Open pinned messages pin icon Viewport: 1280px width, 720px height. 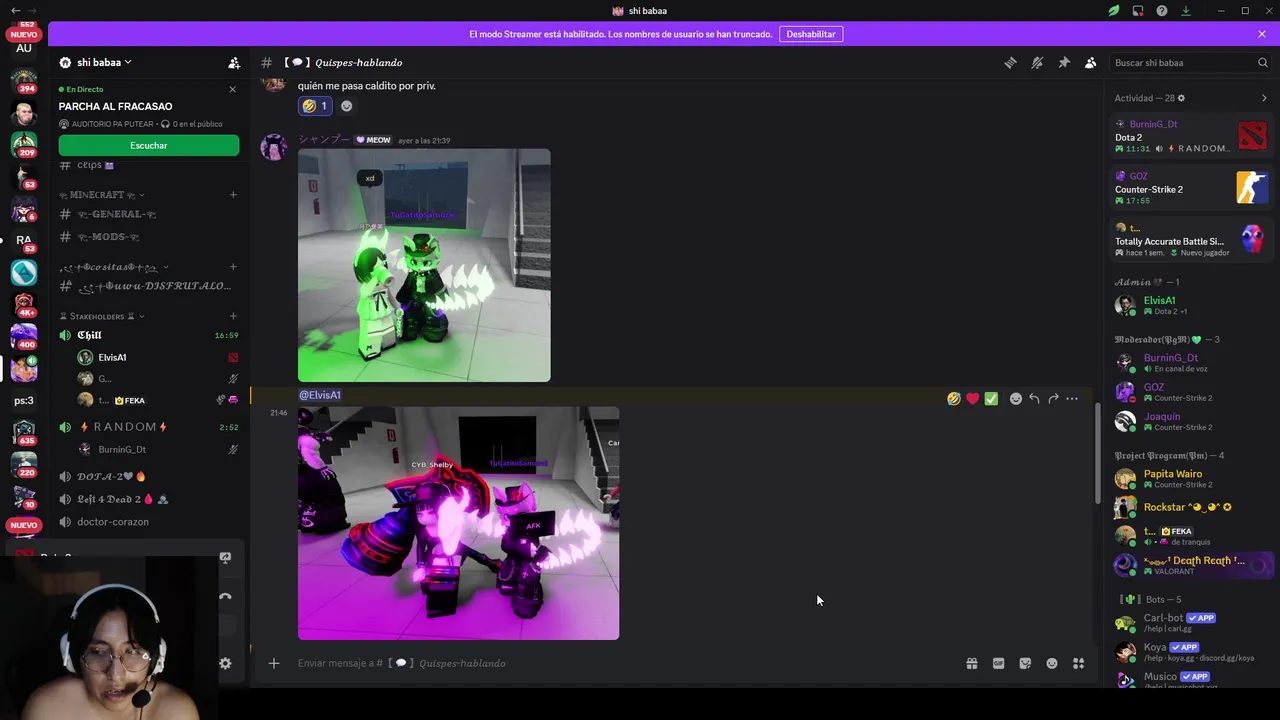[1064, 62]
